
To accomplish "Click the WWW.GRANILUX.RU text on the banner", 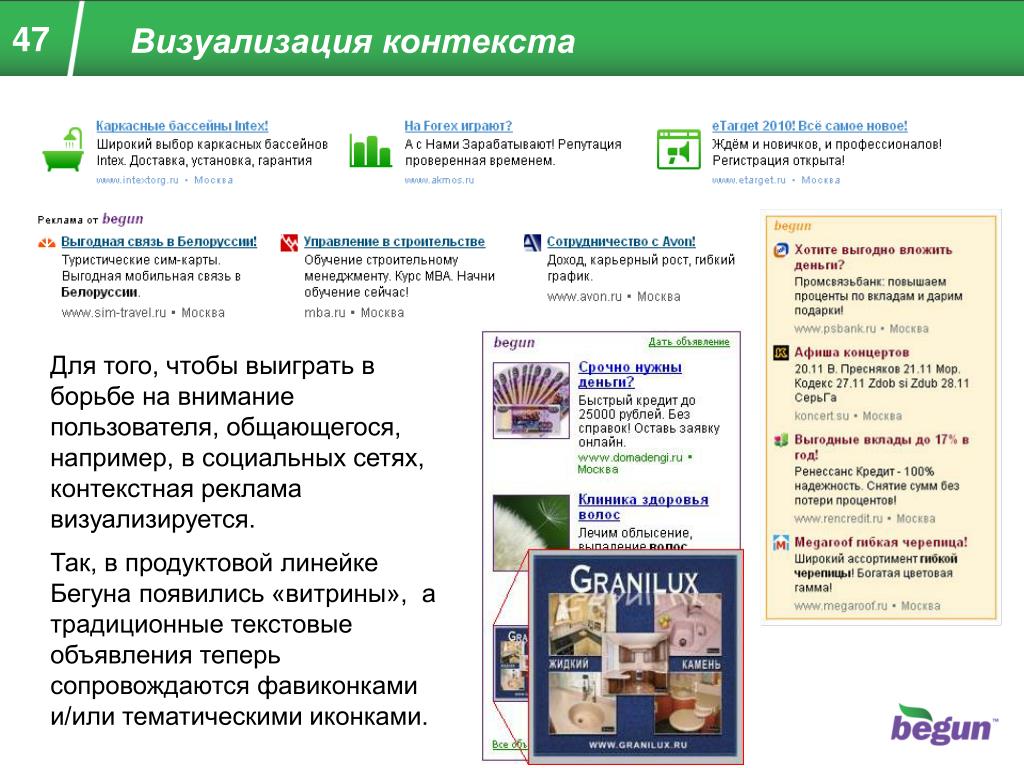I will tap(637, 744).
